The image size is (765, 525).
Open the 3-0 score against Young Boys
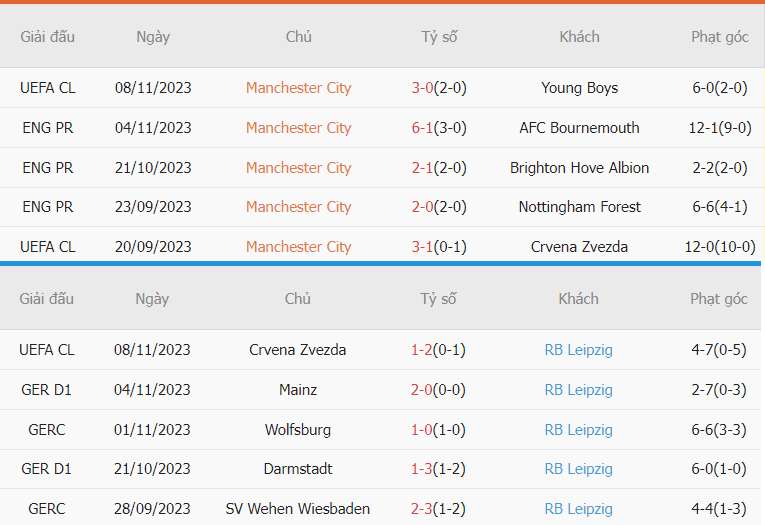(x=422, y=88)
